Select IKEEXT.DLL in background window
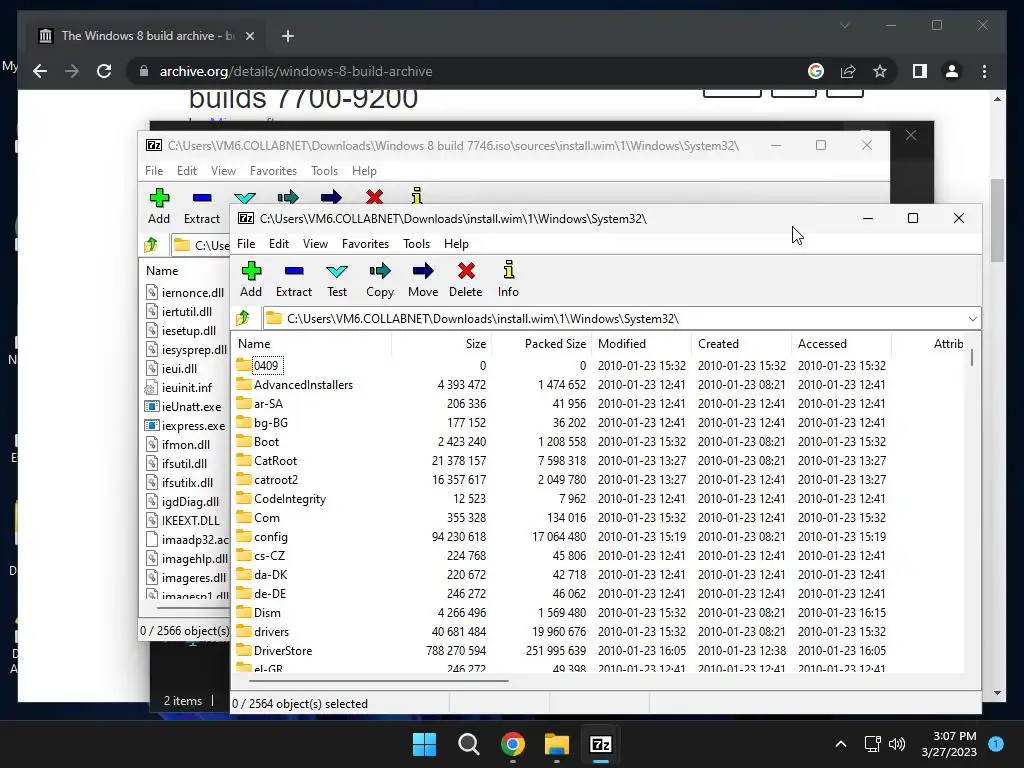Viewport: 1024px width, 768px height. 191,520
